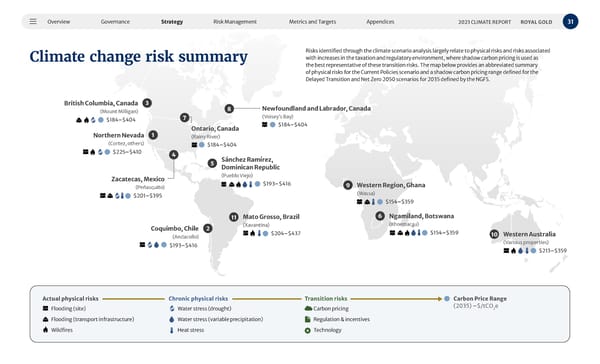Click the Carbon pricing cloud legend icon

tap(308, 309)
